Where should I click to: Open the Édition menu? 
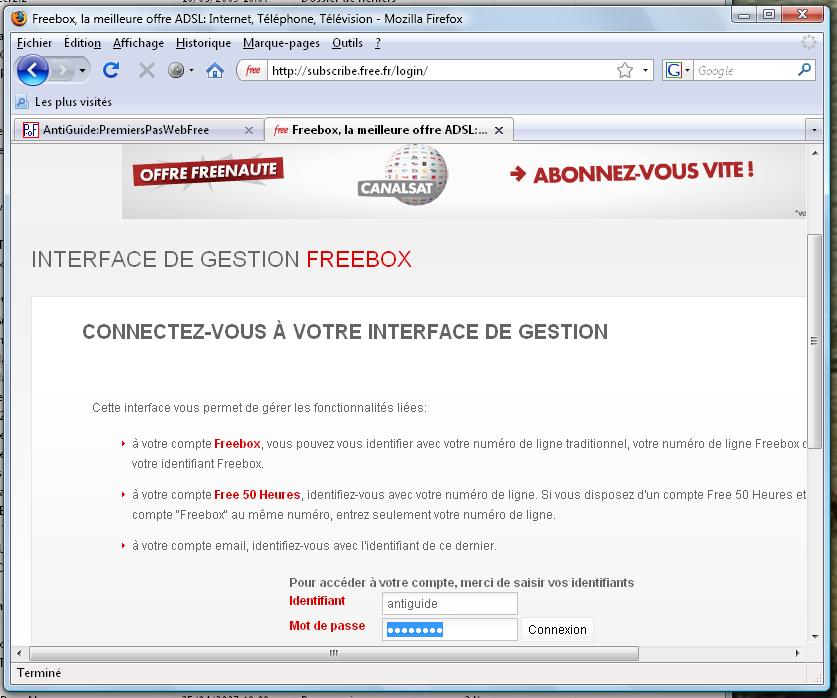[82, 43]
